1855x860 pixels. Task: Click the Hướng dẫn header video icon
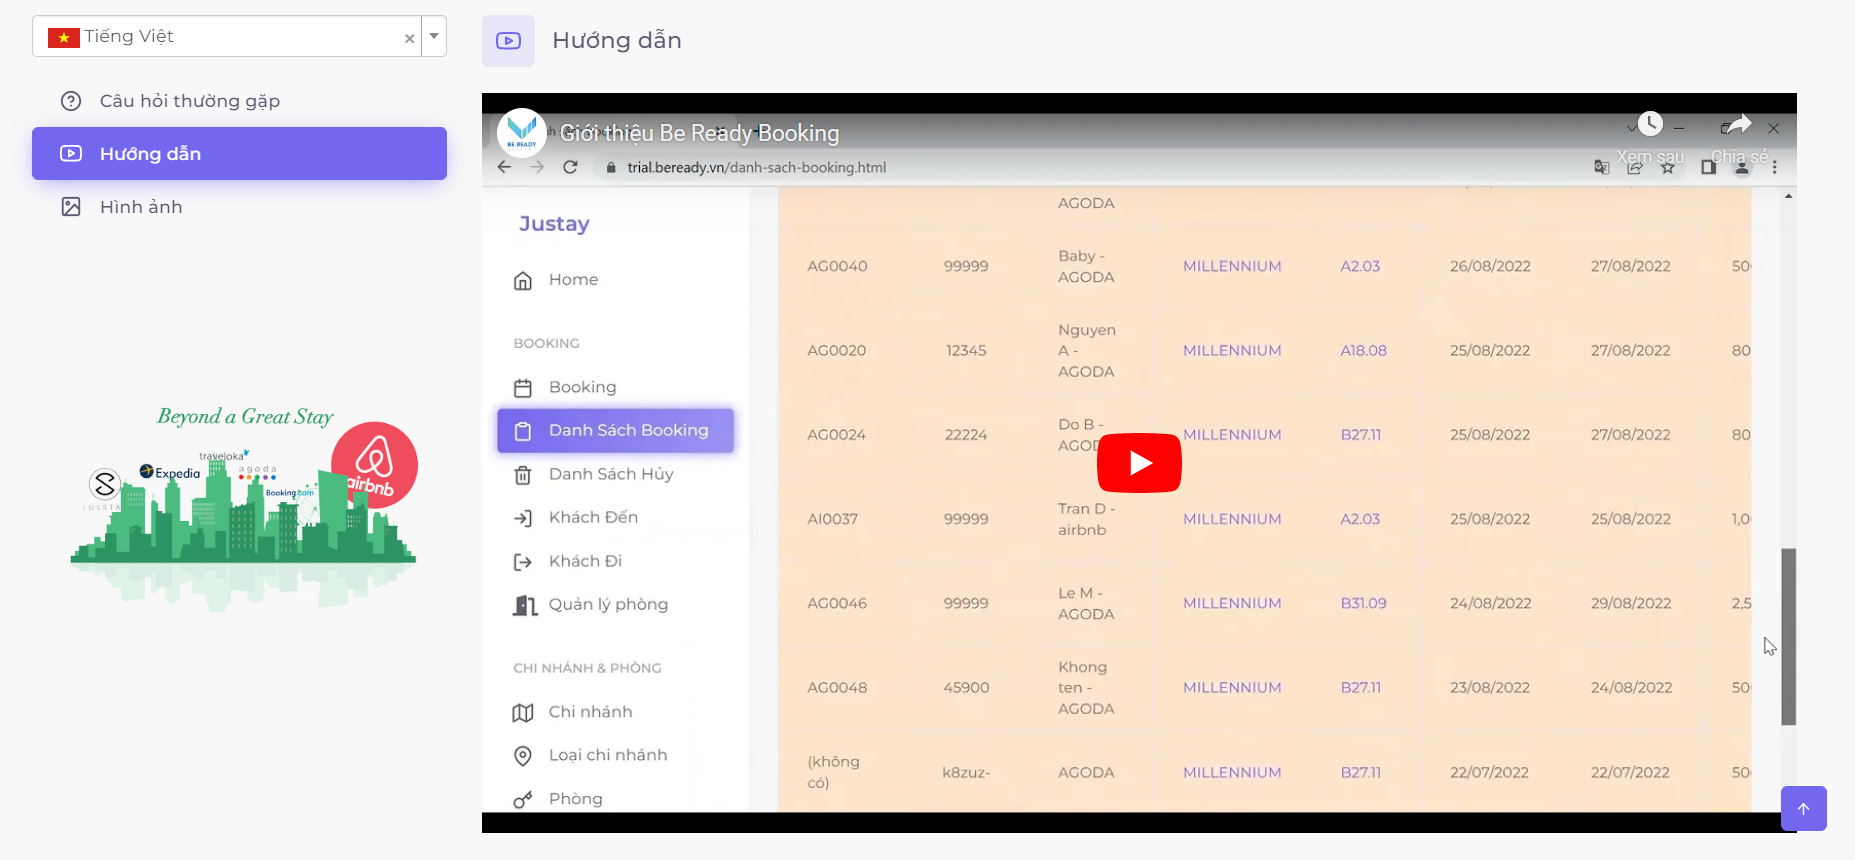(x=508, y=41)
